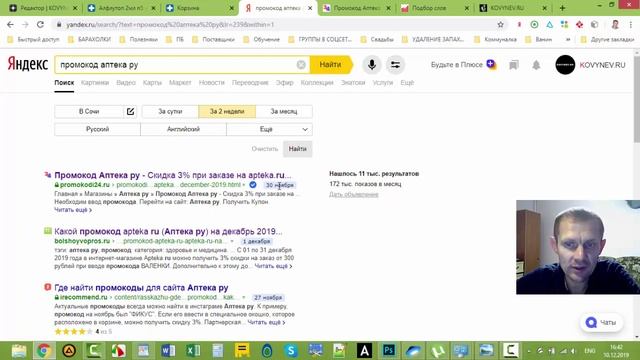Open the KOVYNEV.RU profile avatar
Viewport: 640px width, 360px height.
pos(565,64)
